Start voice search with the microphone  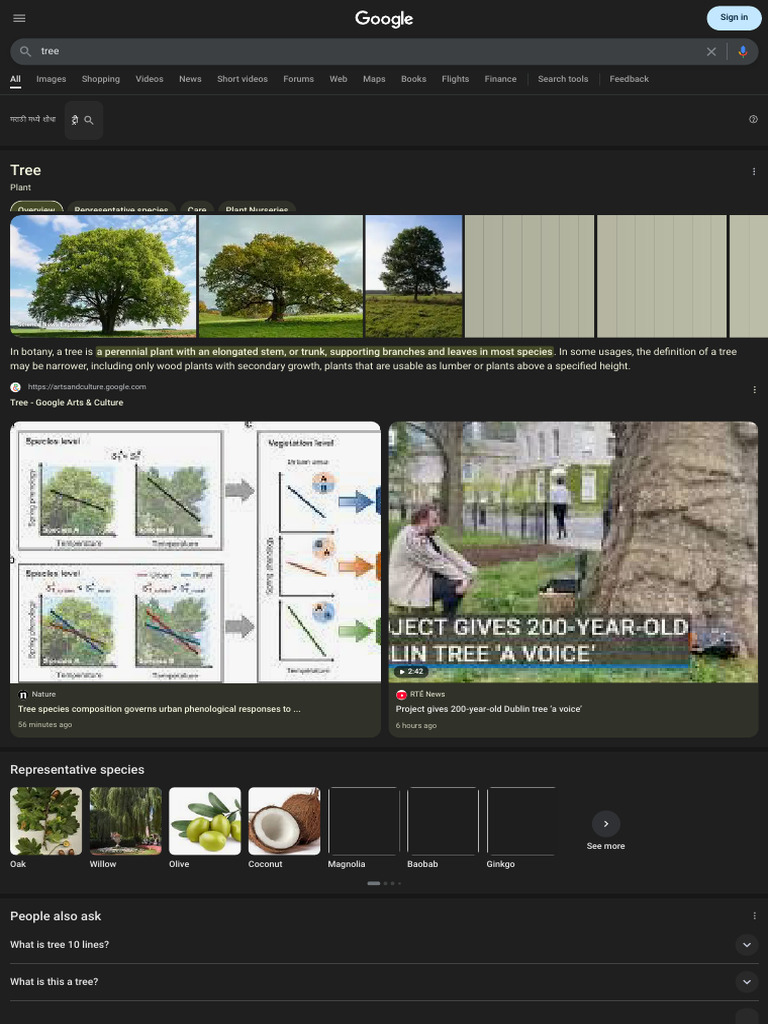(x=742, y=51)
